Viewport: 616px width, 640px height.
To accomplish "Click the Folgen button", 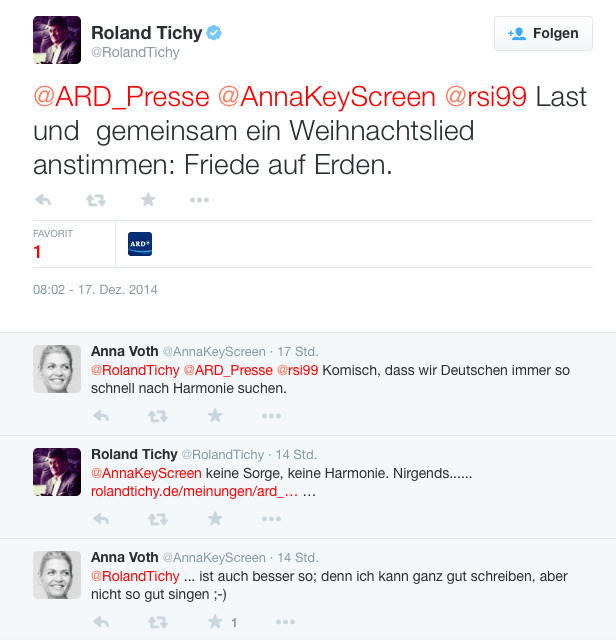I will (543, 33).
